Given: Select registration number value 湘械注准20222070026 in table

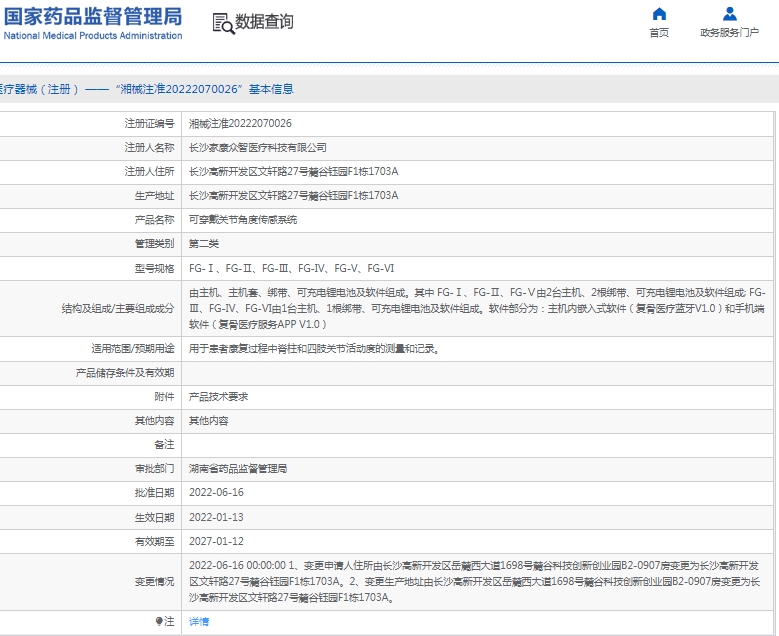Looking at the screenshot, I should pyautogui.click(x=240, y=124).
